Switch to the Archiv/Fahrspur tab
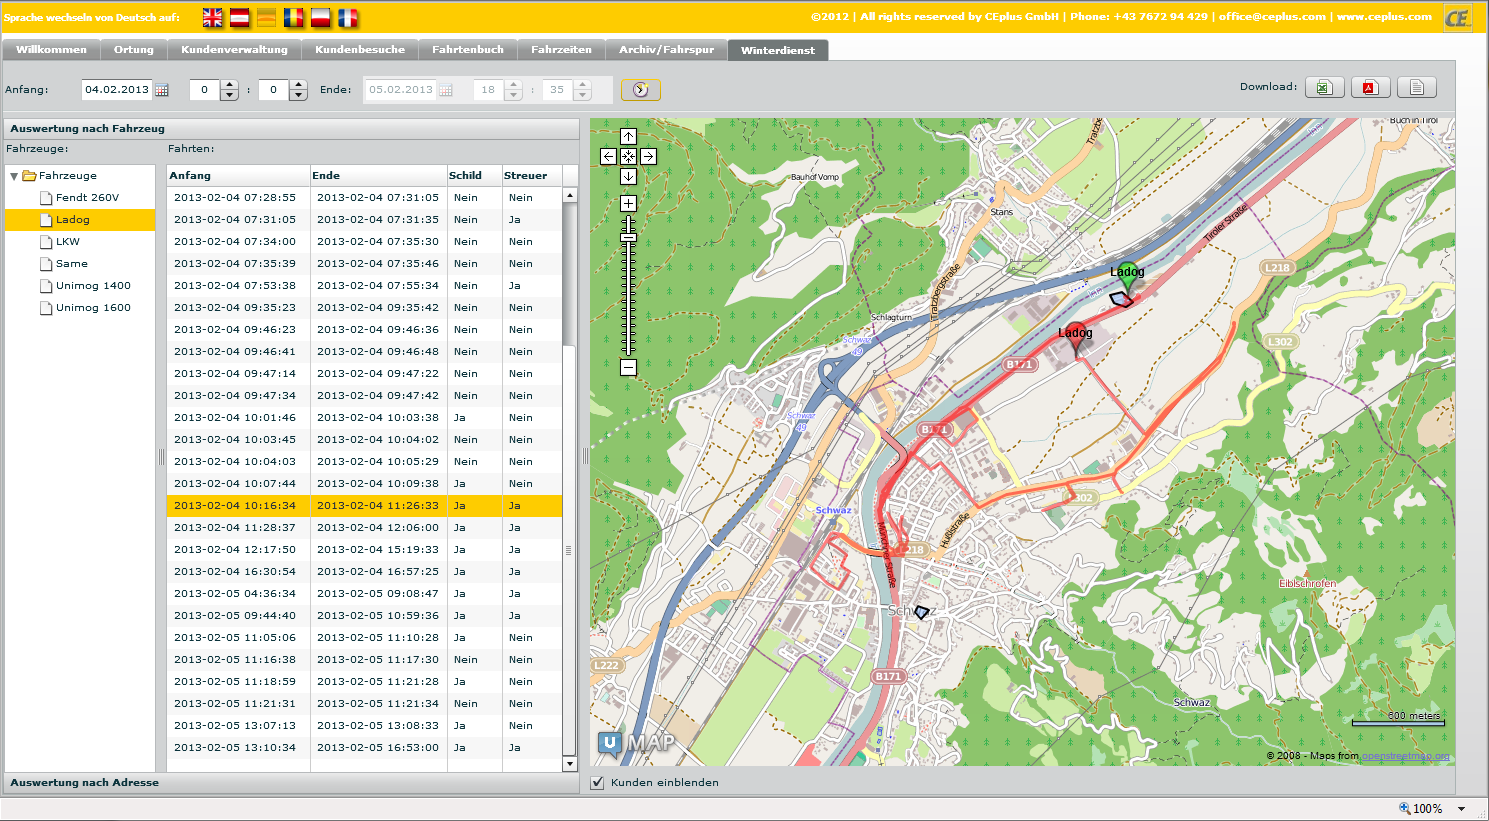 point(666,50)
